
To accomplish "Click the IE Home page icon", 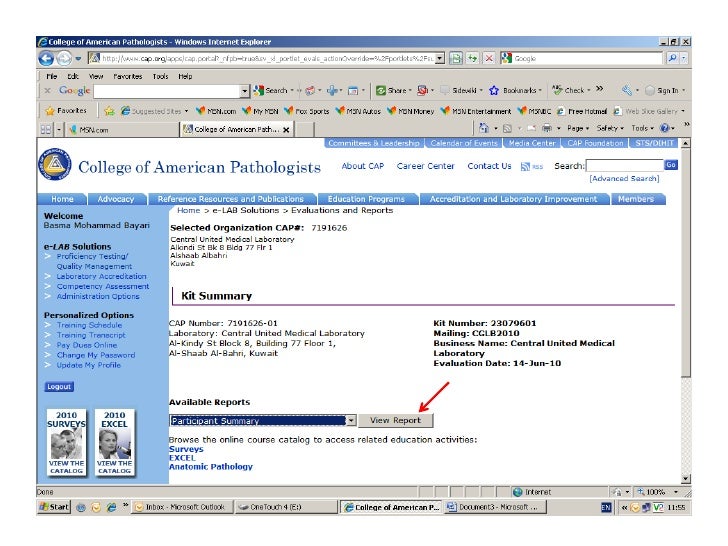I will (x=484, y=128).
